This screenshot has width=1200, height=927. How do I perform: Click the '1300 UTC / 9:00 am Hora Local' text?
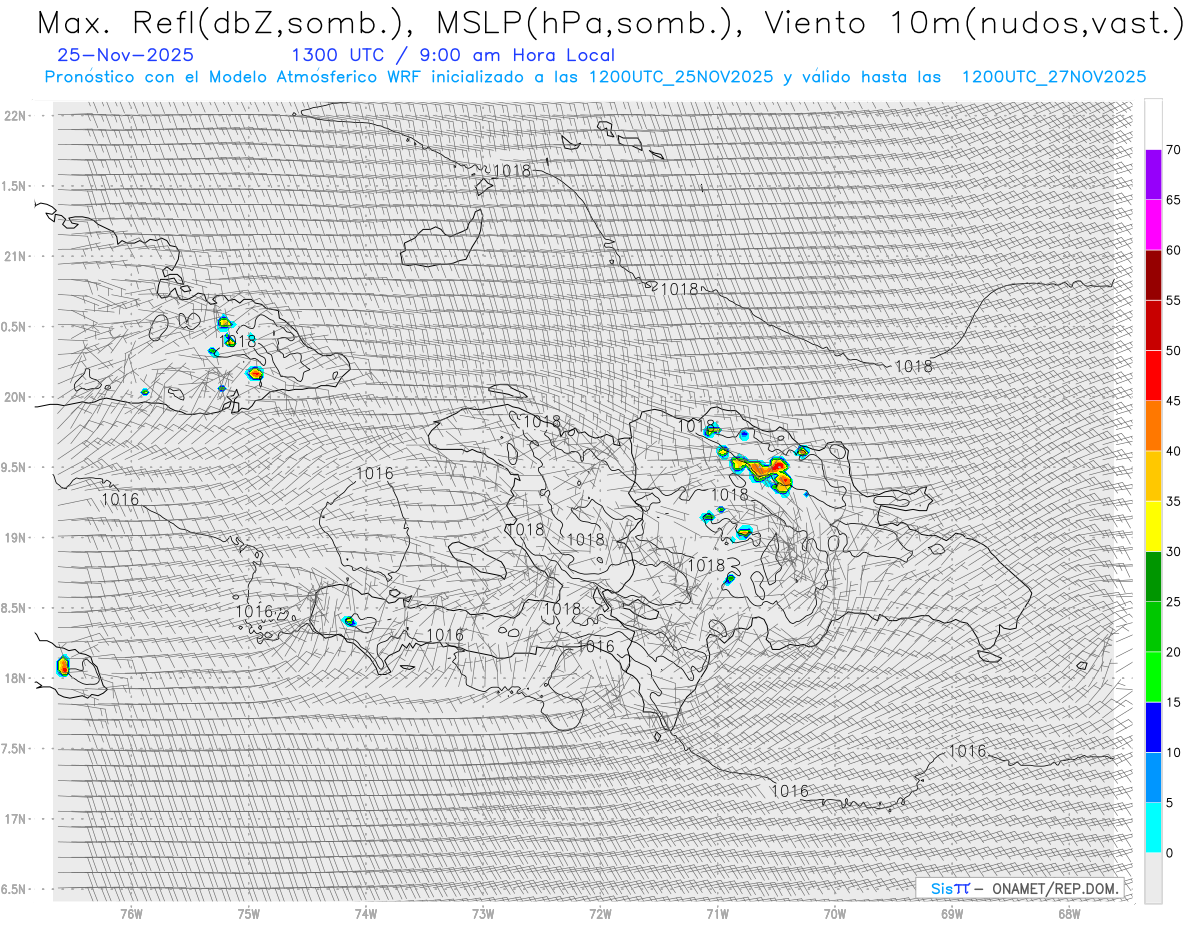[x=452, y=55]
